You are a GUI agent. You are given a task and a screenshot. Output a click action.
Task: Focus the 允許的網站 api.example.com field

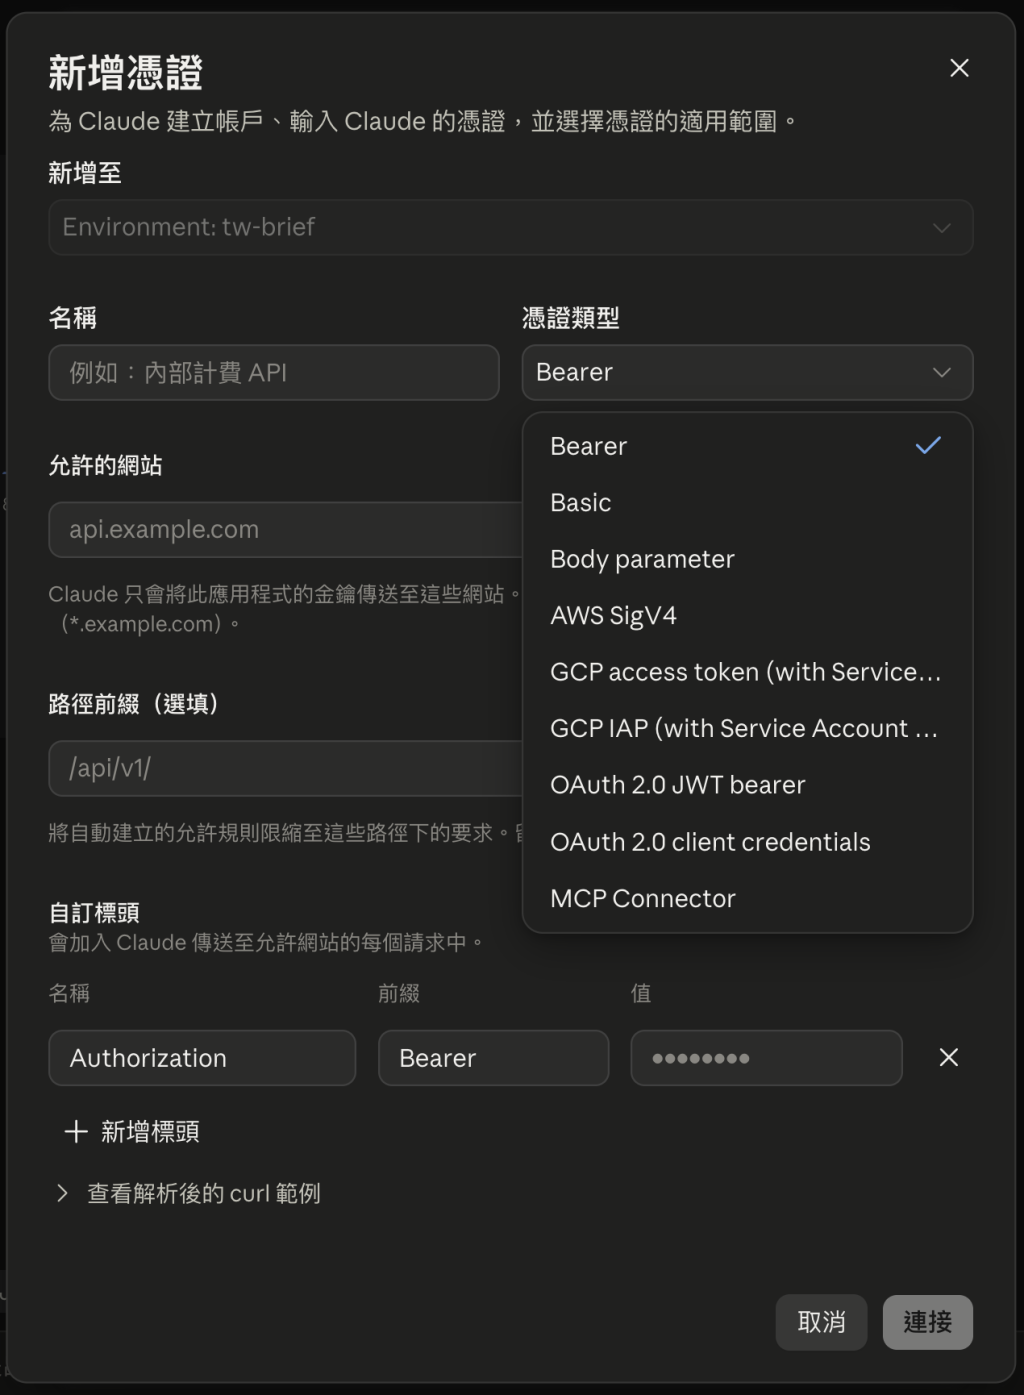286,529
